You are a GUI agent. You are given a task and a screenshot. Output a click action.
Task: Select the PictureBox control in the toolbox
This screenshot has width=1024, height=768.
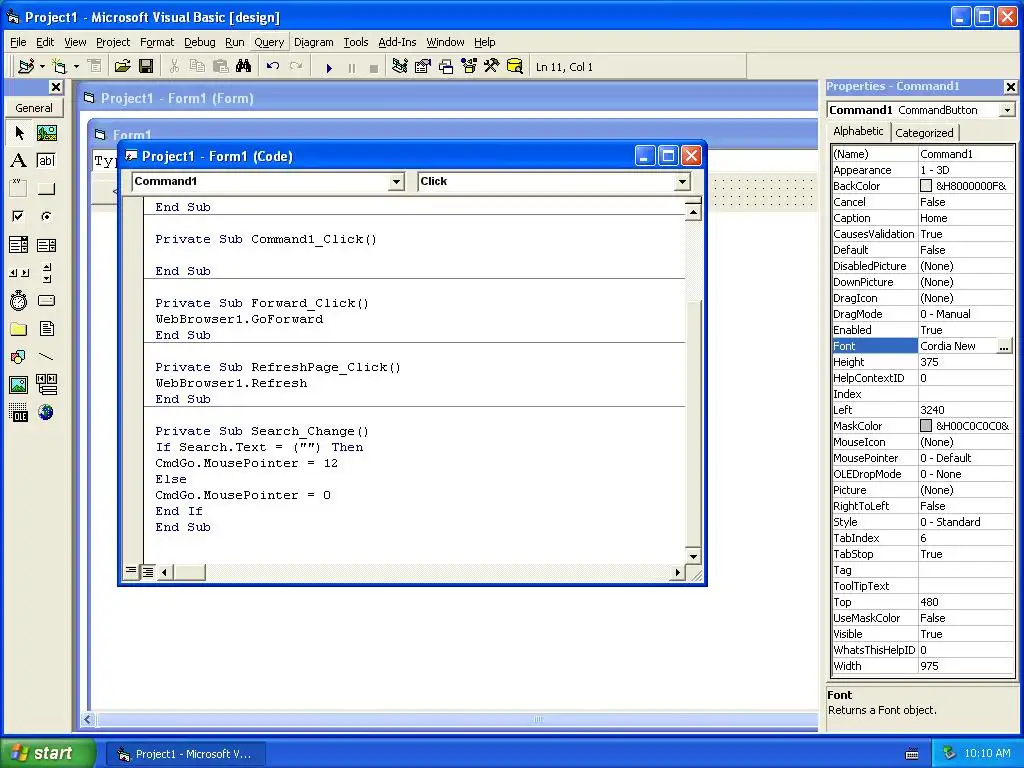[46, 133]
